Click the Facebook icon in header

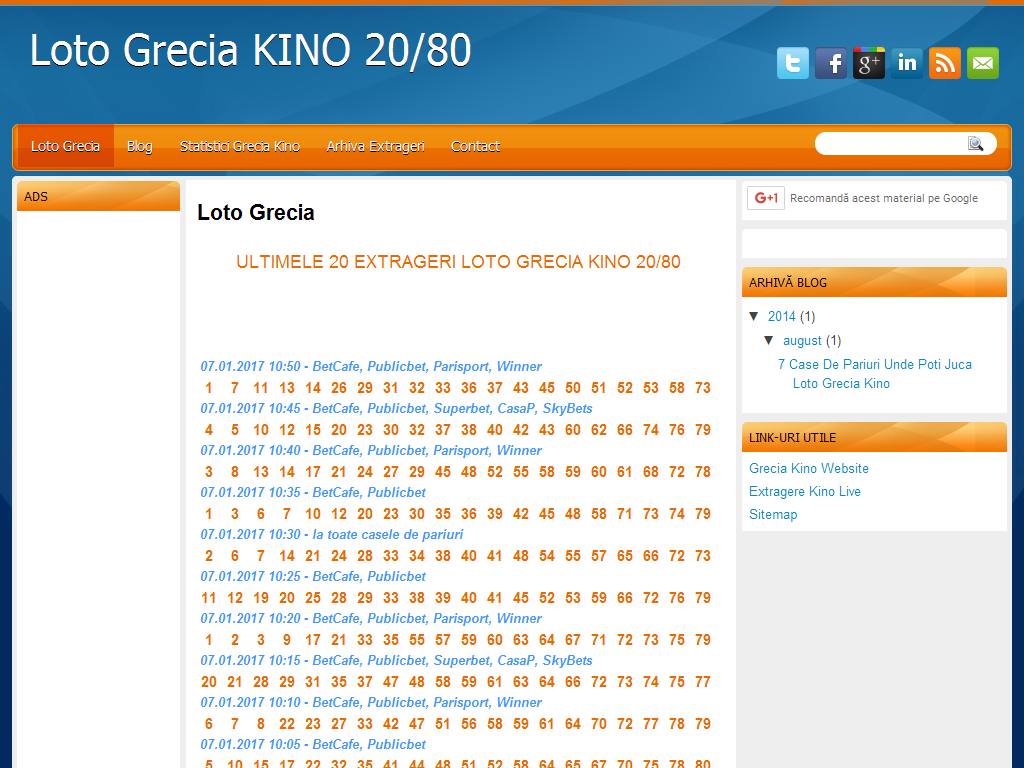pyautogui.click(x=831, y=63)
